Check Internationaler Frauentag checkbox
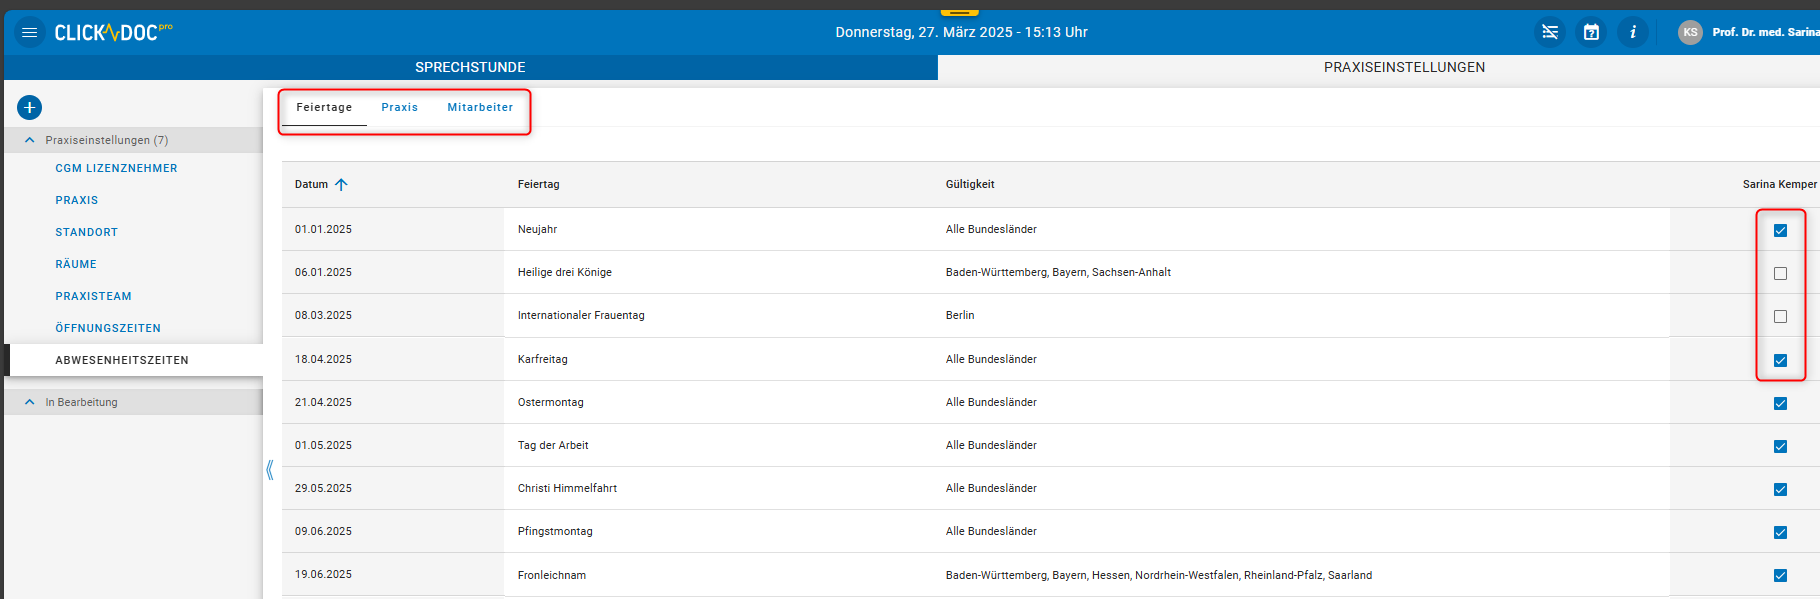 coord(1780,316)
